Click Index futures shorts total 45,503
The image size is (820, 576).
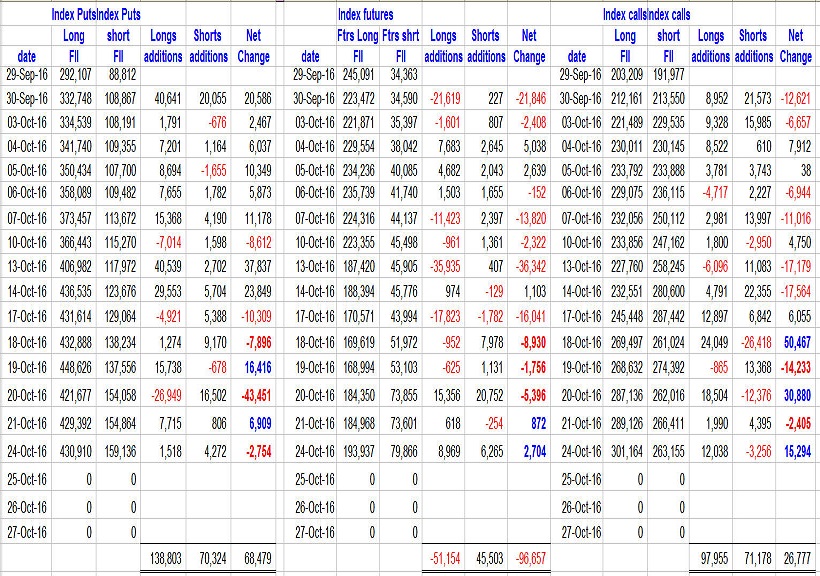point(489,559)
